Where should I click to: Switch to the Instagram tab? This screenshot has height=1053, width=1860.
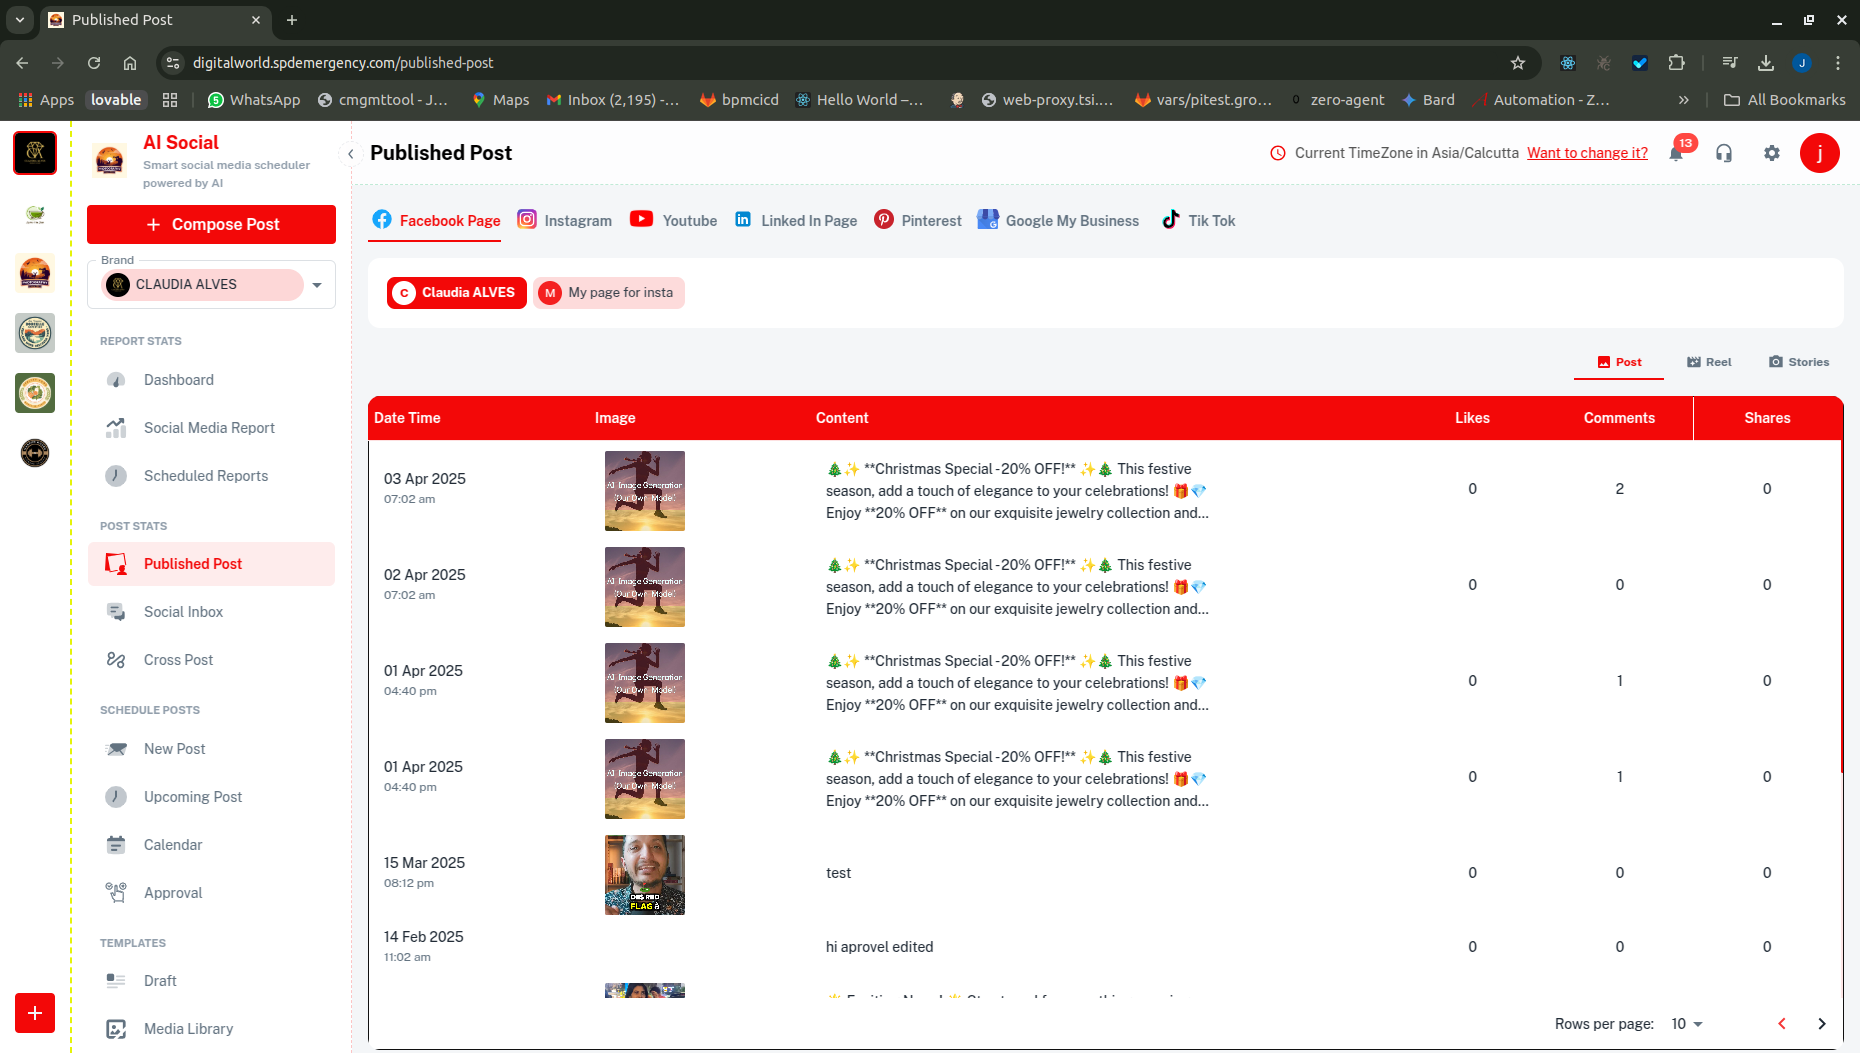[565, 221]
